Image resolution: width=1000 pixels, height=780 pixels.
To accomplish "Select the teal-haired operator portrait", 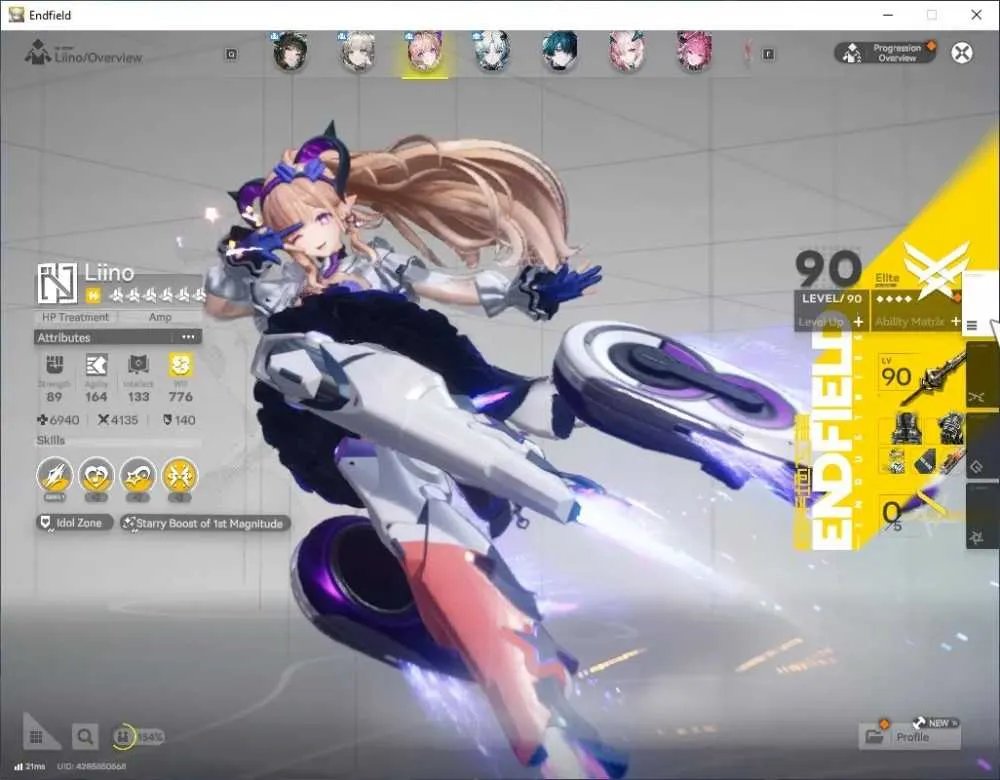I will [559, 52].
